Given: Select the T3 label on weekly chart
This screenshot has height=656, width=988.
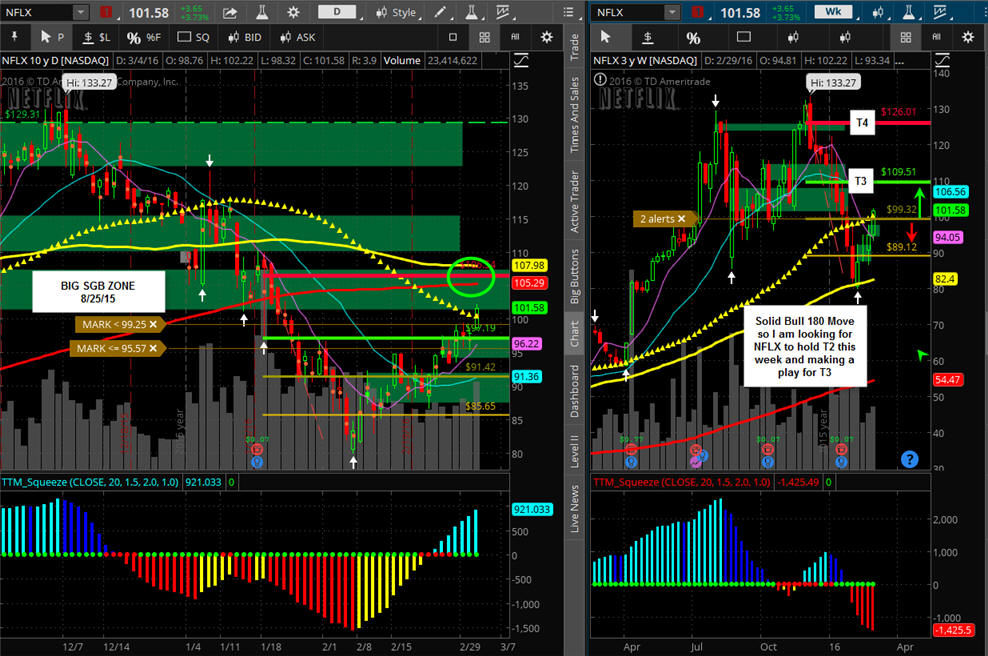Looking at the screenshot, I should click(861, 181).
